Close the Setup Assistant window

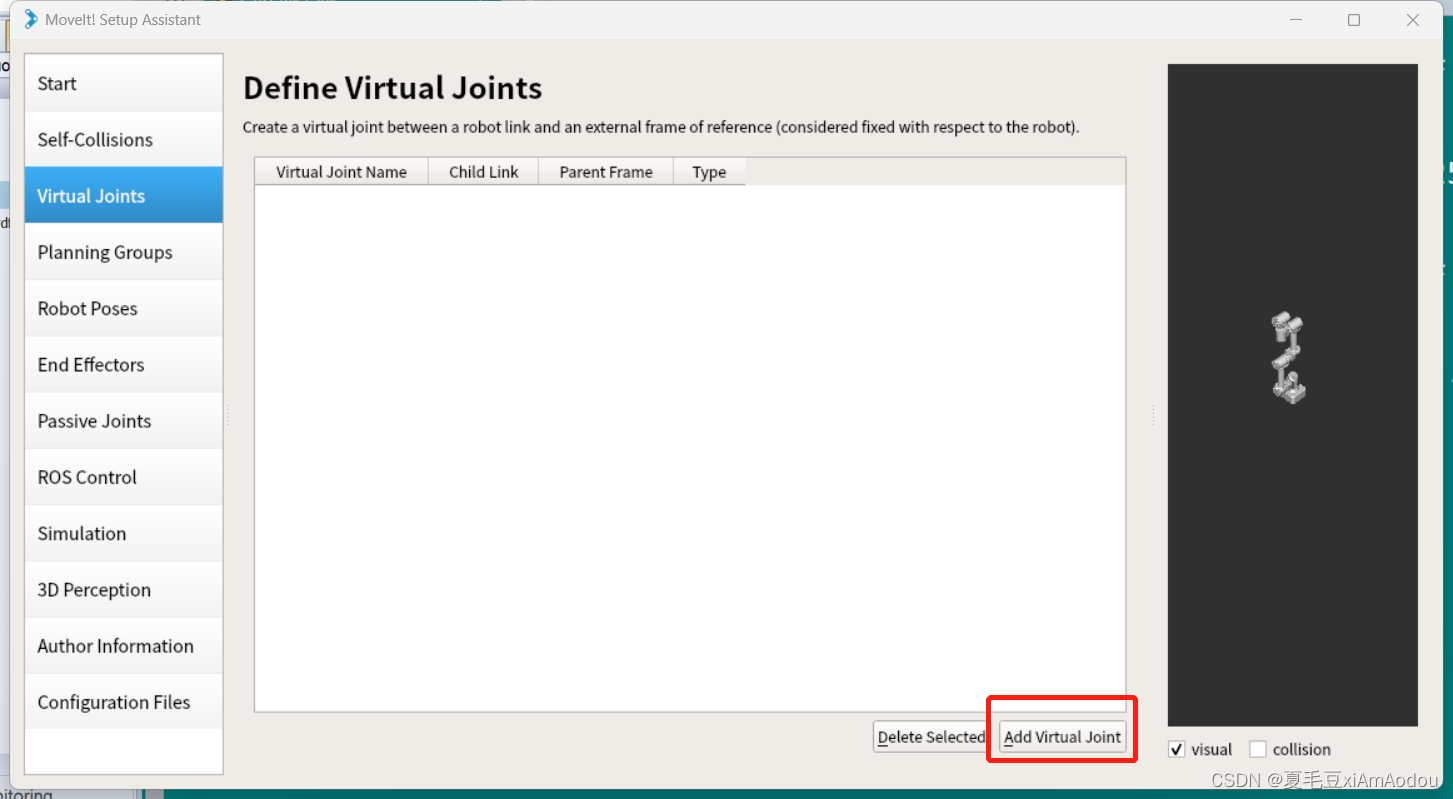coord(1413,20)
